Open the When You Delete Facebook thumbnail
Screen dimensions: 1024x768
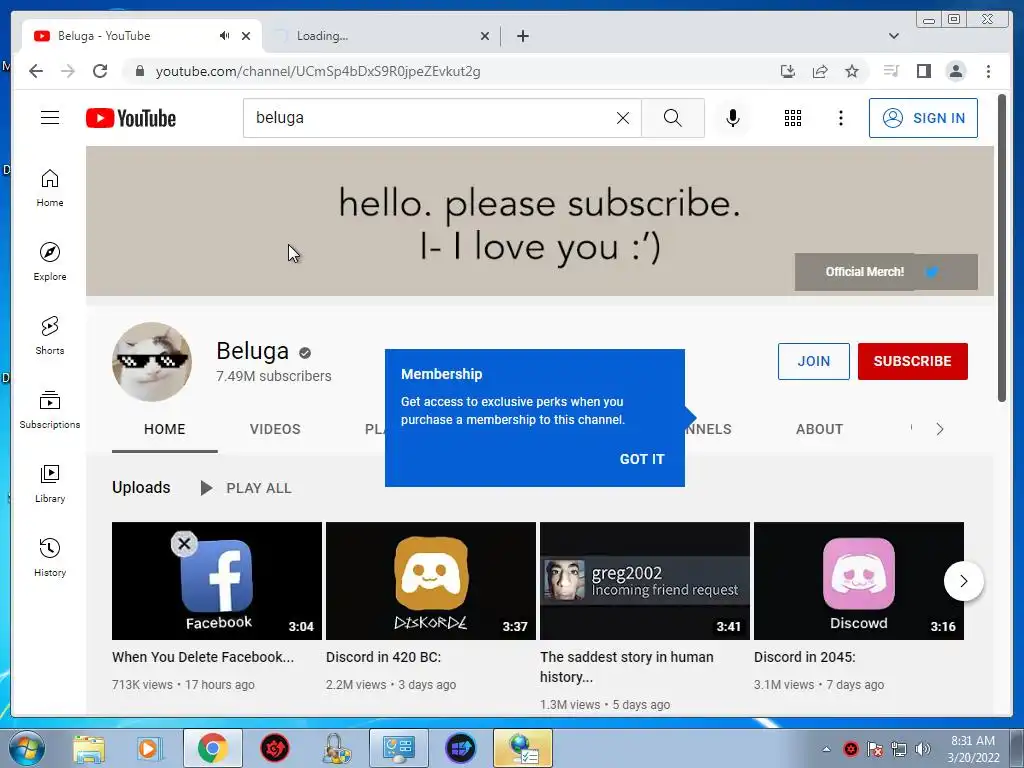click(217, 581)
